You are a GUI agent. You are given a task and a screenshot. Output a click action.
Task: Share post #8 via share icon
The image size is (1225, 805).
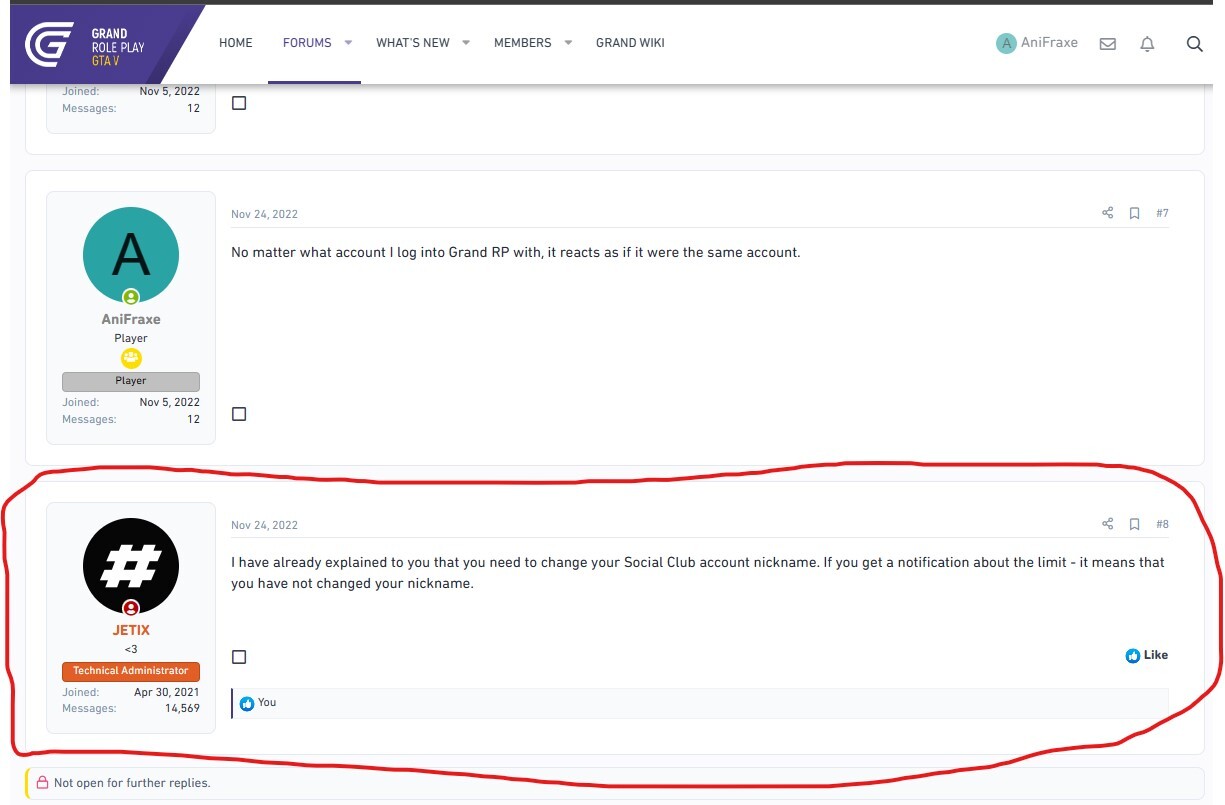[x=1107, y=524]
